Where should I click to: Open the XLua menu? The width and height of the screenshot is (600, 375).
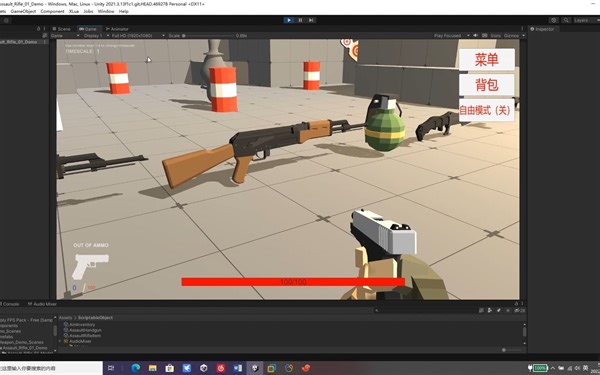tap(73, 11)
